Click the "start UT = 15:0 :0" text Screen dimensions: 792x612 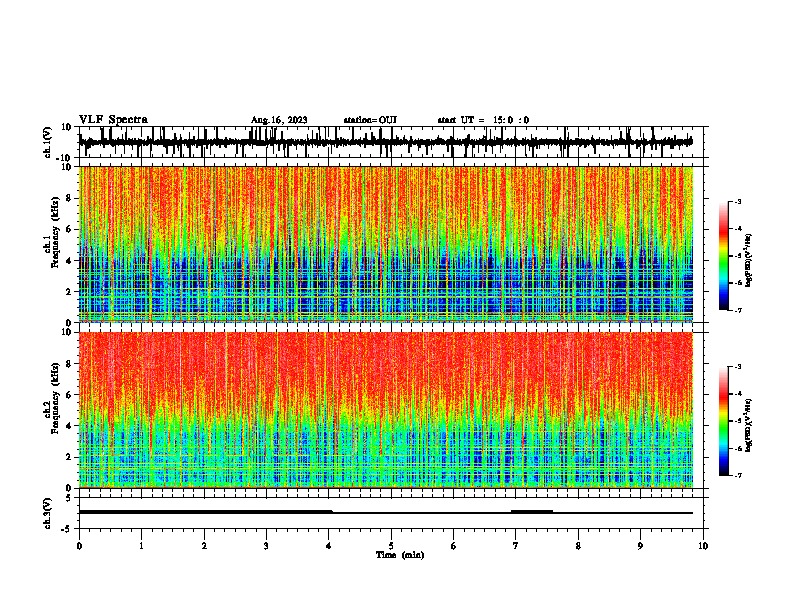click(483, 120)
